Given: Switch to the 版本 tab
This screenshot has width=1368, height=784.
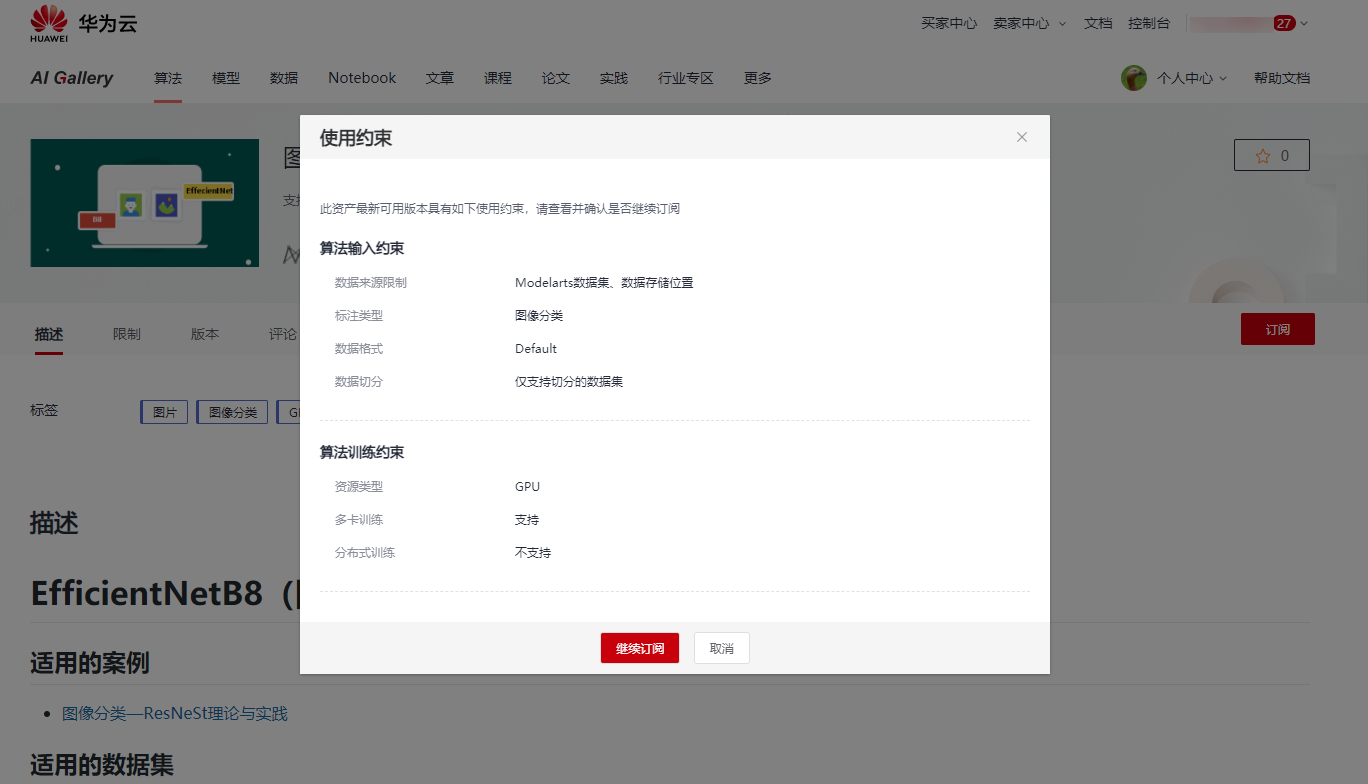Looking at the screenshot, I should click(x=205, y=334).
